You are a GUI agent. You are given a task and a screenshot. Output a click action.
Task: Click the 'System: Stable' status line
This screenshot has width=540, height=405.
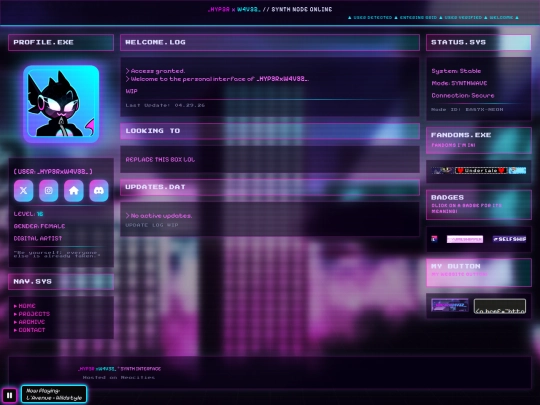(x=456, y=71)
